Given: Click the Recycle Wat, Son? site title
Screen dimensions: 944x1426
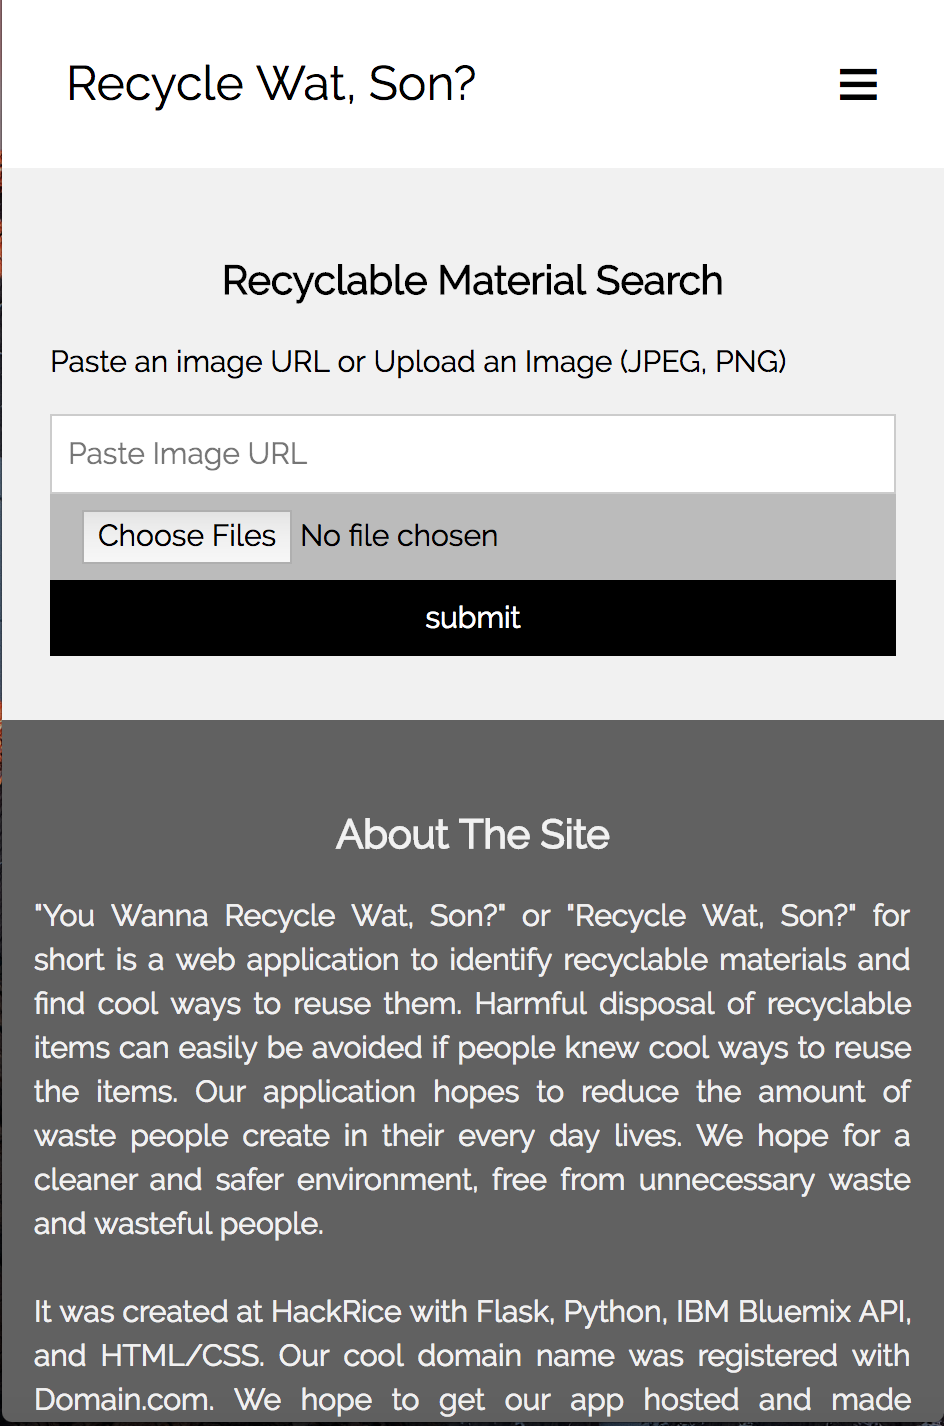Looking at the screenshot, I should pos(271,84).
